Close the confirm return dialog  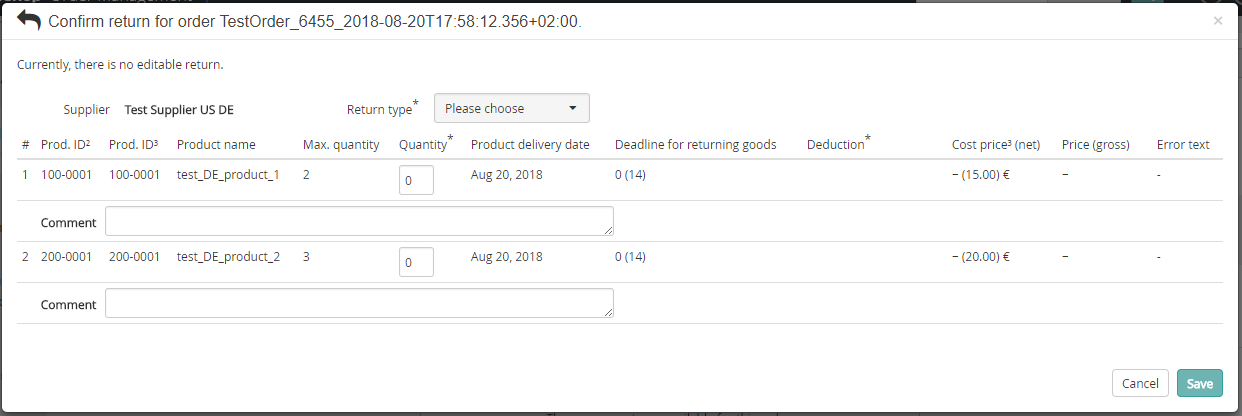[1217, 20]
